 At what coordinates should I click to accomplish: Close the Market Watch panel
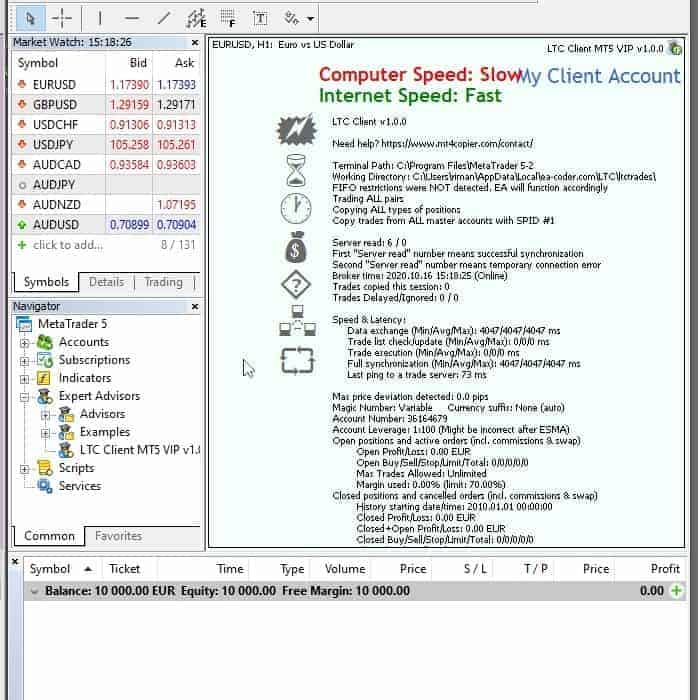point(195,42)
